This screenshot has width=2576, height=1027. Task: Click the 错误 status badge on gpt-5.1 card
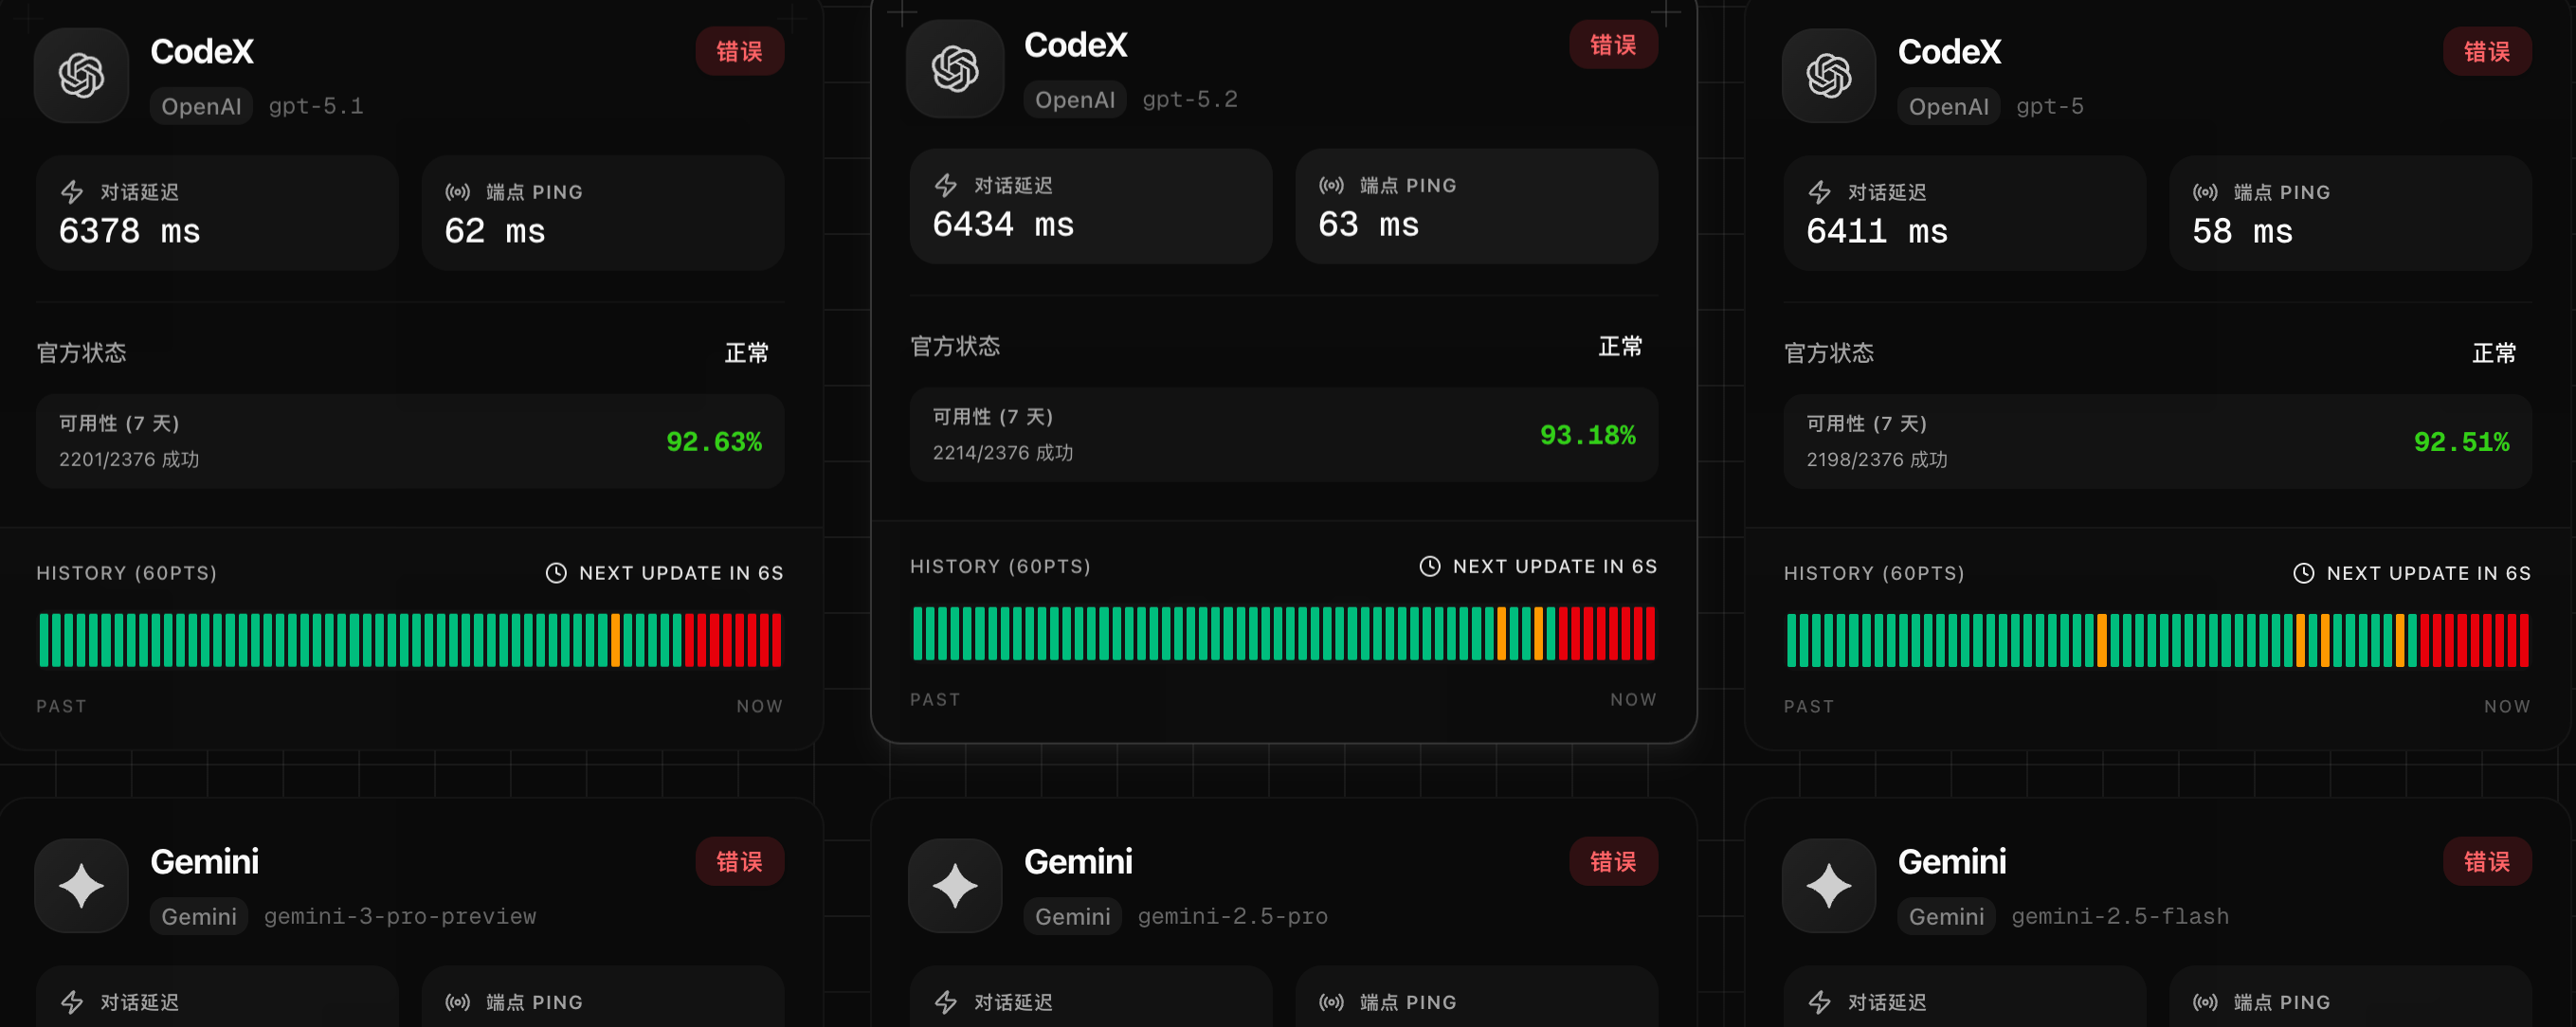[739, 51]
